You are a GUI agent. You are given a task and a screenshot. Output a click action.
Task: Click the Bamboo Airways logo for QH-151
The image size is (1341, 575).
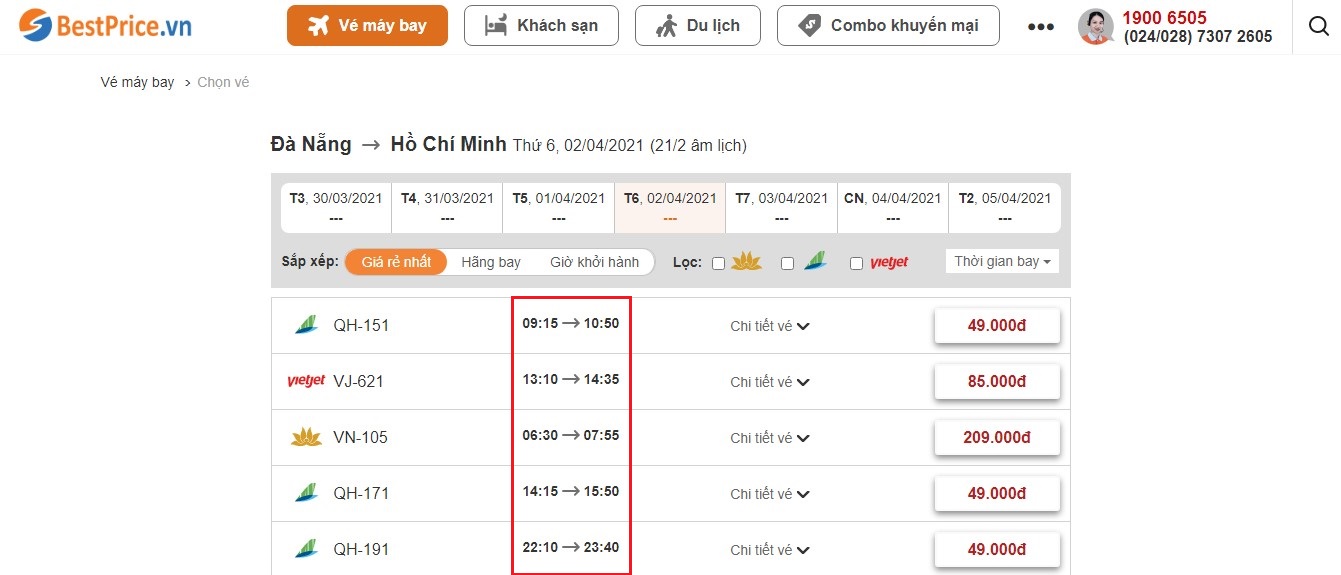click(305, 325)
